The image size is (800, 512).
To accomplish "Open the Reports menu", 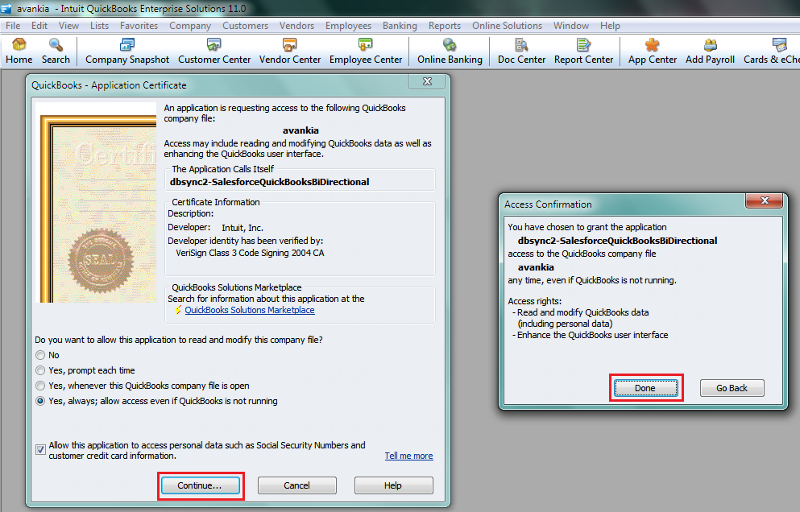I will click(444, 25).
